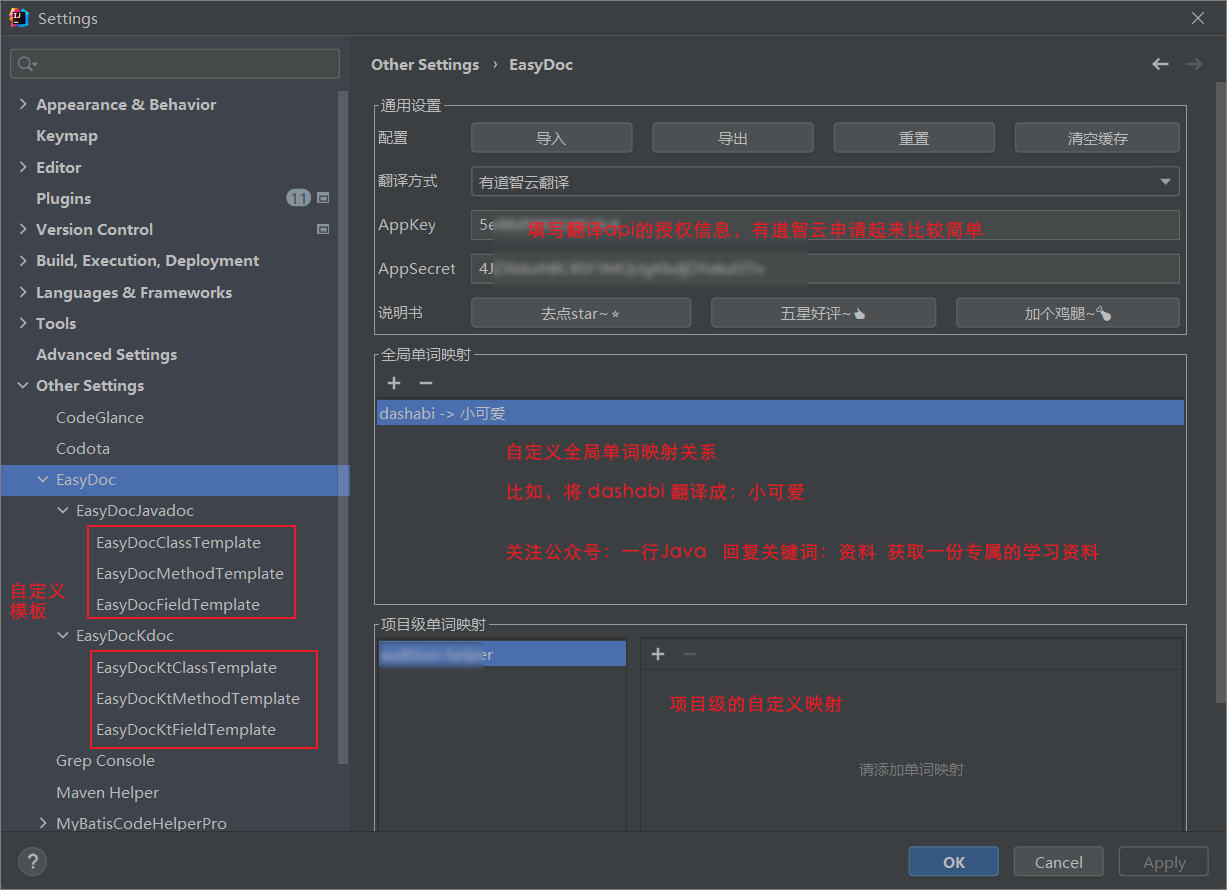Select Maven Helper settings item
The width and height of the screenshot is (1227, 890).
click(107, 792)
